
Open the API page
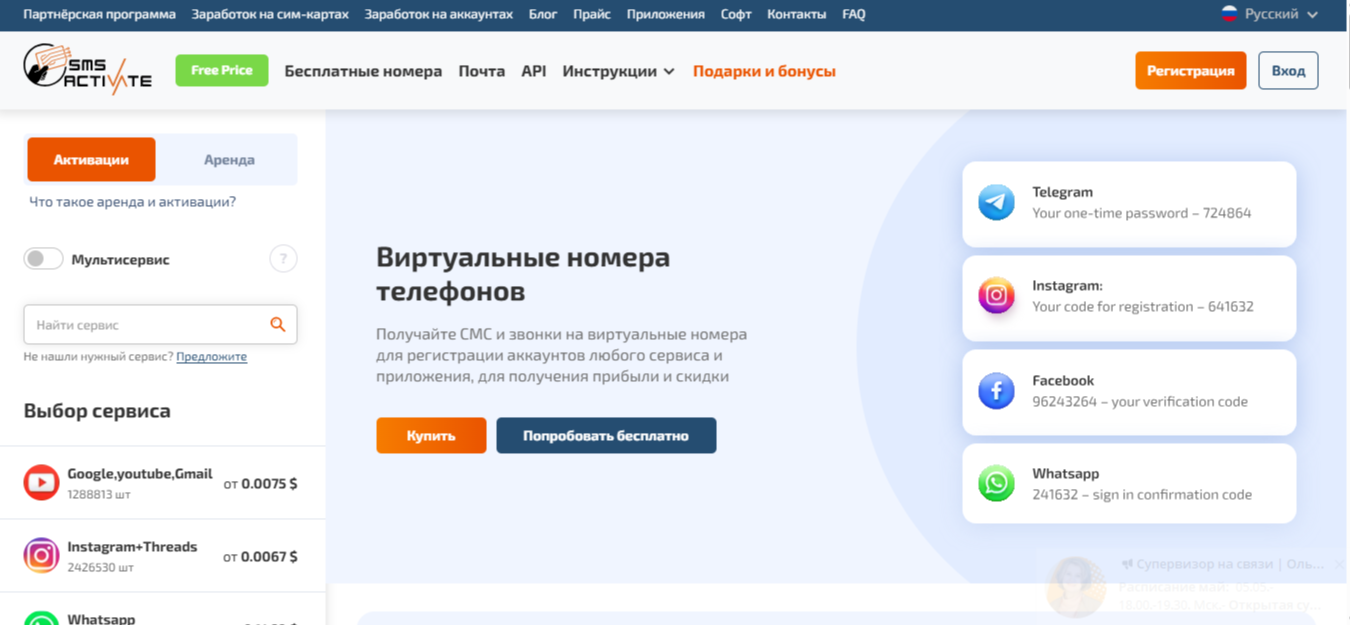click(x=534, y=71)
